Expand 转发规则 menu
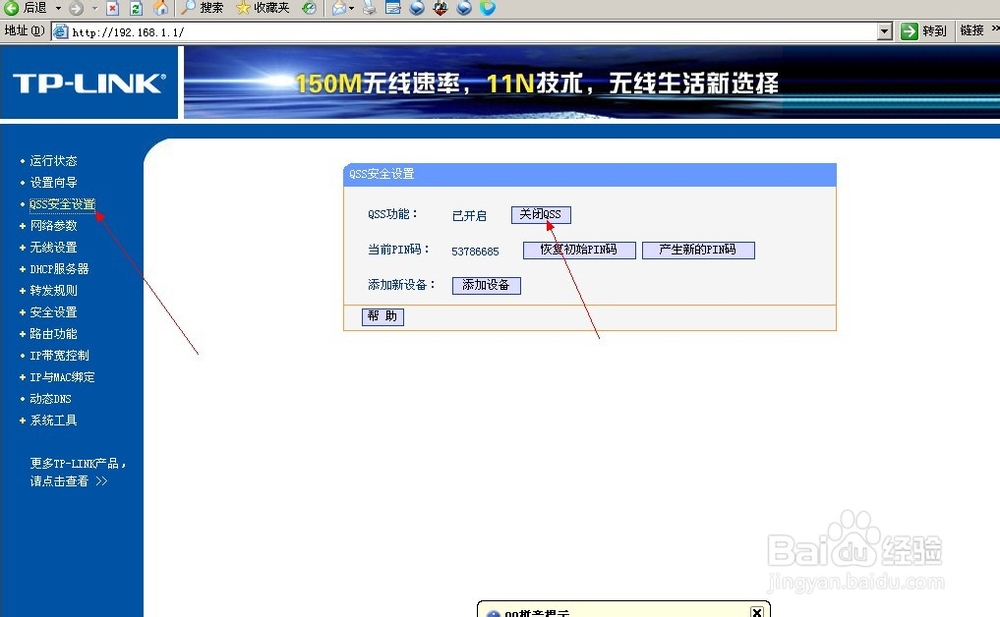 54,291
